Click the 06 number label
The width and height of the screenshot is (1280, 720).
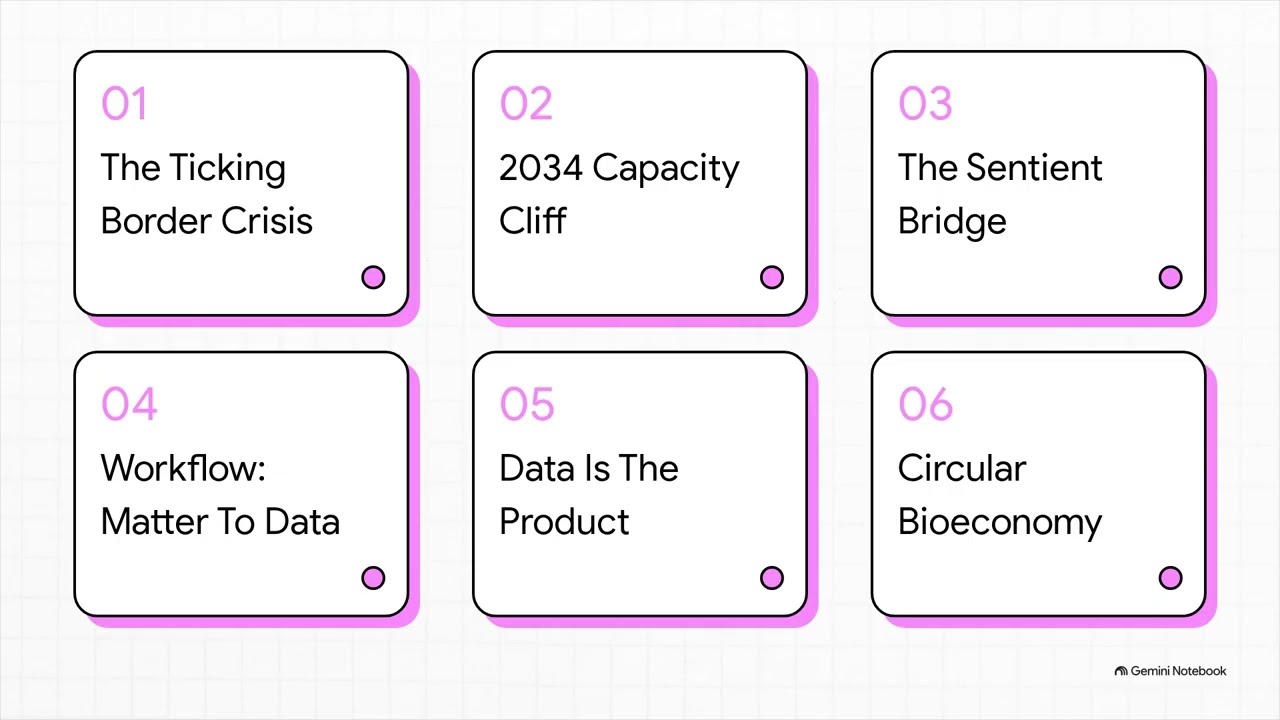[x=926, y=405]
